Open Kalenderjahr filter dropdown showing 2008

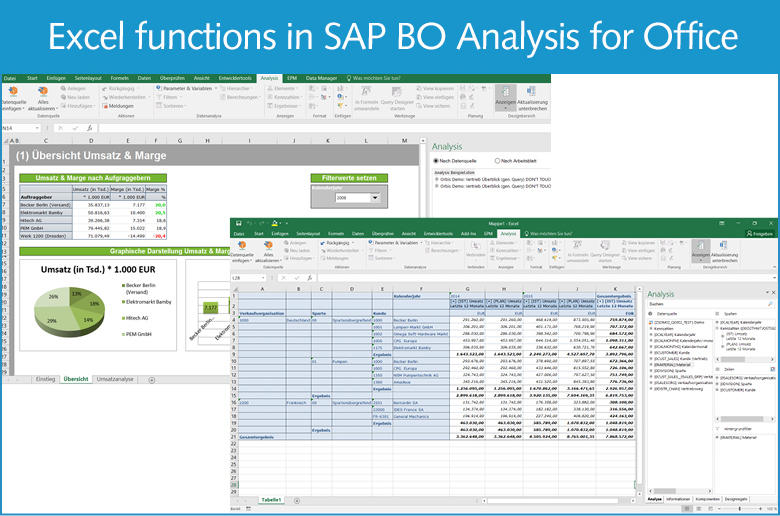click(x=375, y=198)
